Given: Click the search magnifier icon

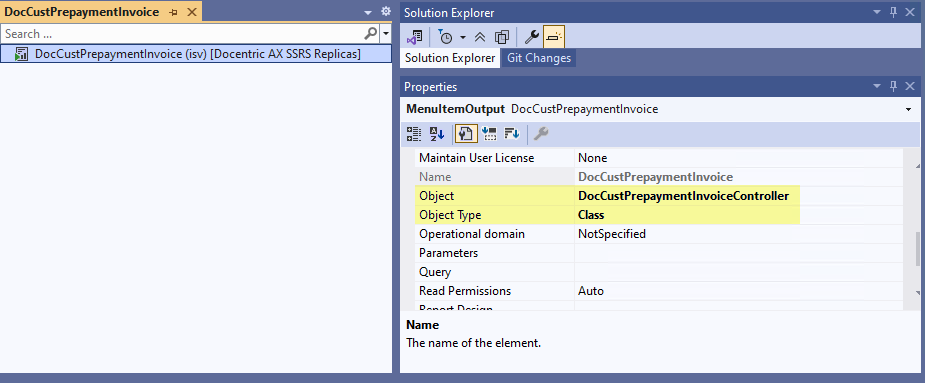Looking at the screenshot, I should 370,34.
